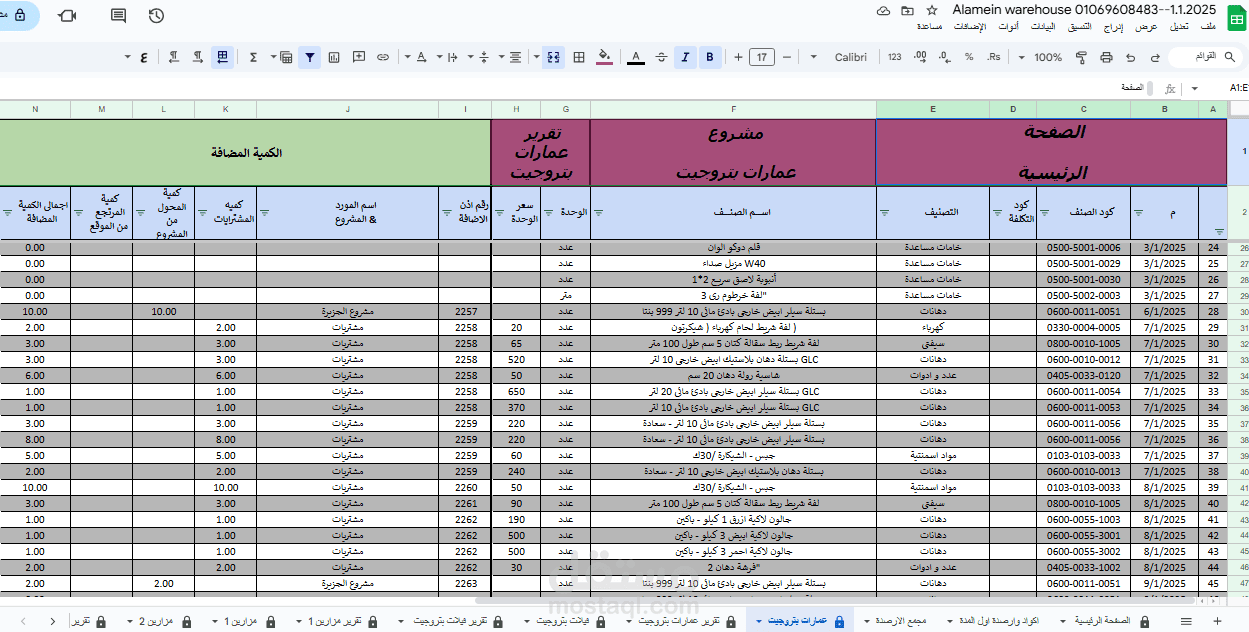Click the fill color paint bucket
The width and height of the screenshot is (1249, 632).
tap(604, 57)
